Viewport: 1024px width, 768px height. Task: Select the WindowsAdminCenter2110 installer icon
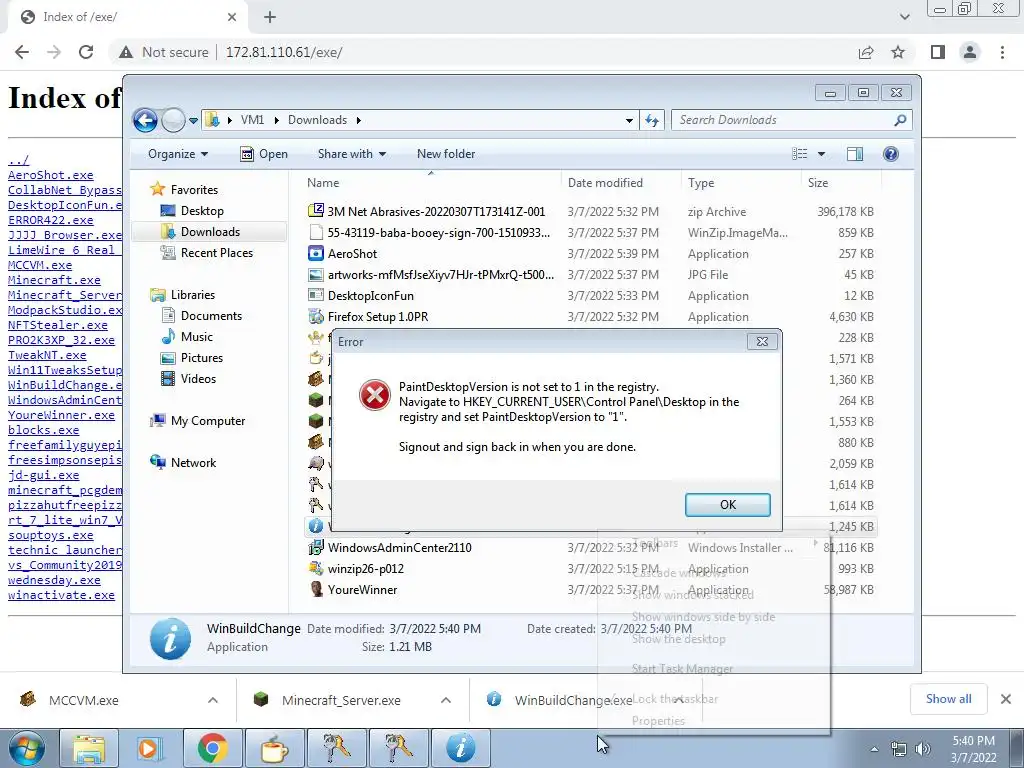pos(316,547)
